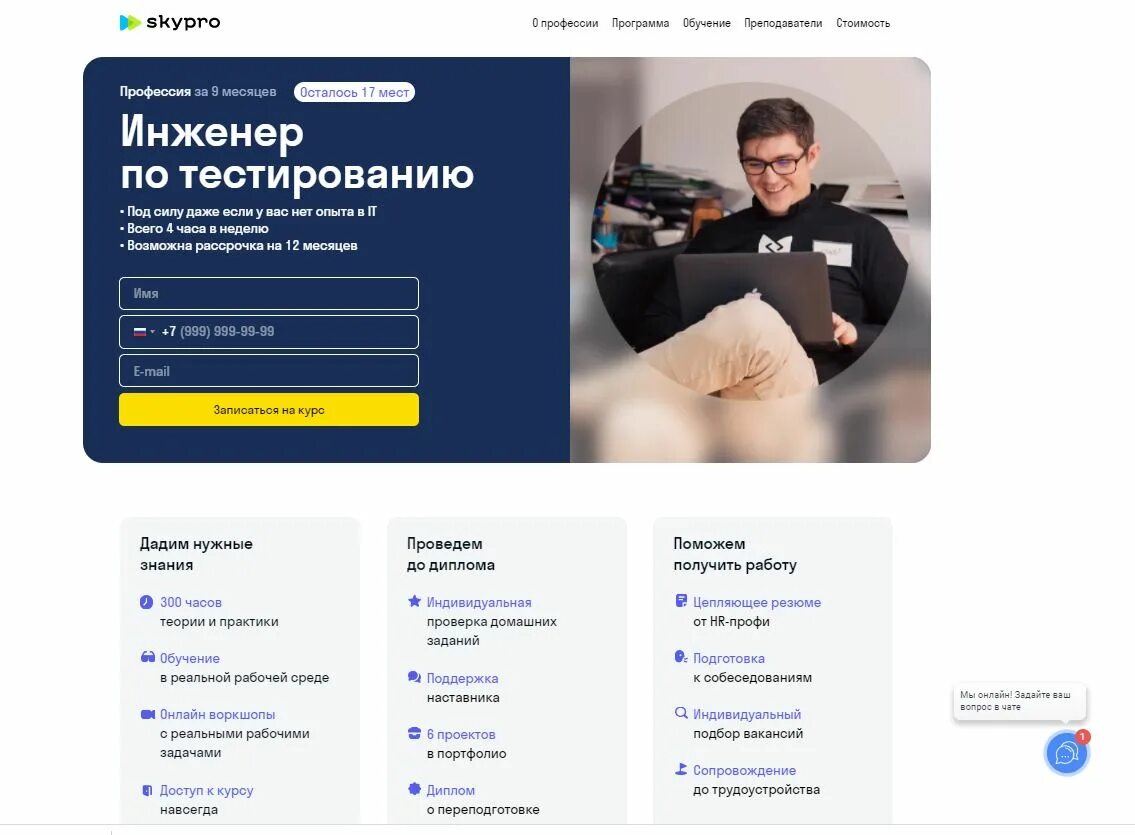The image size is (1135, 835).
Task: Click the video camera icon by Онлайн воркшопы
Action: coord(148,714)
